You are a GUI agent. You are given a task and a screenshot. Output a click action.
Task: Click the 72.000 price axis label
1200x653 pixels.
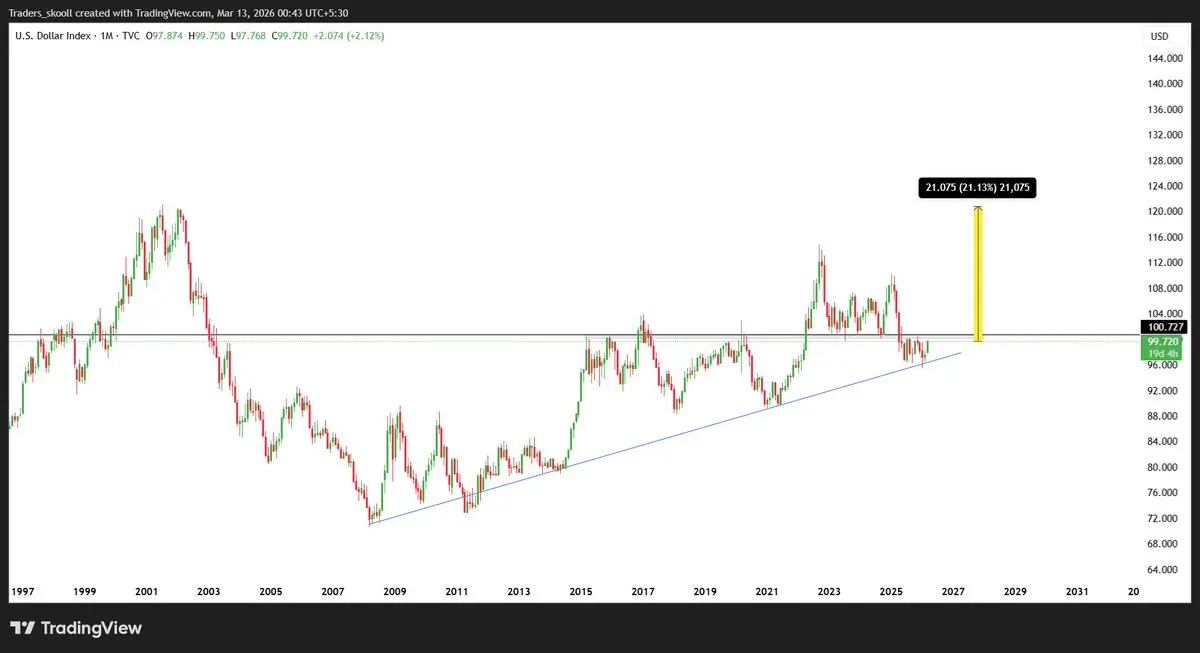pos(1162,519)
